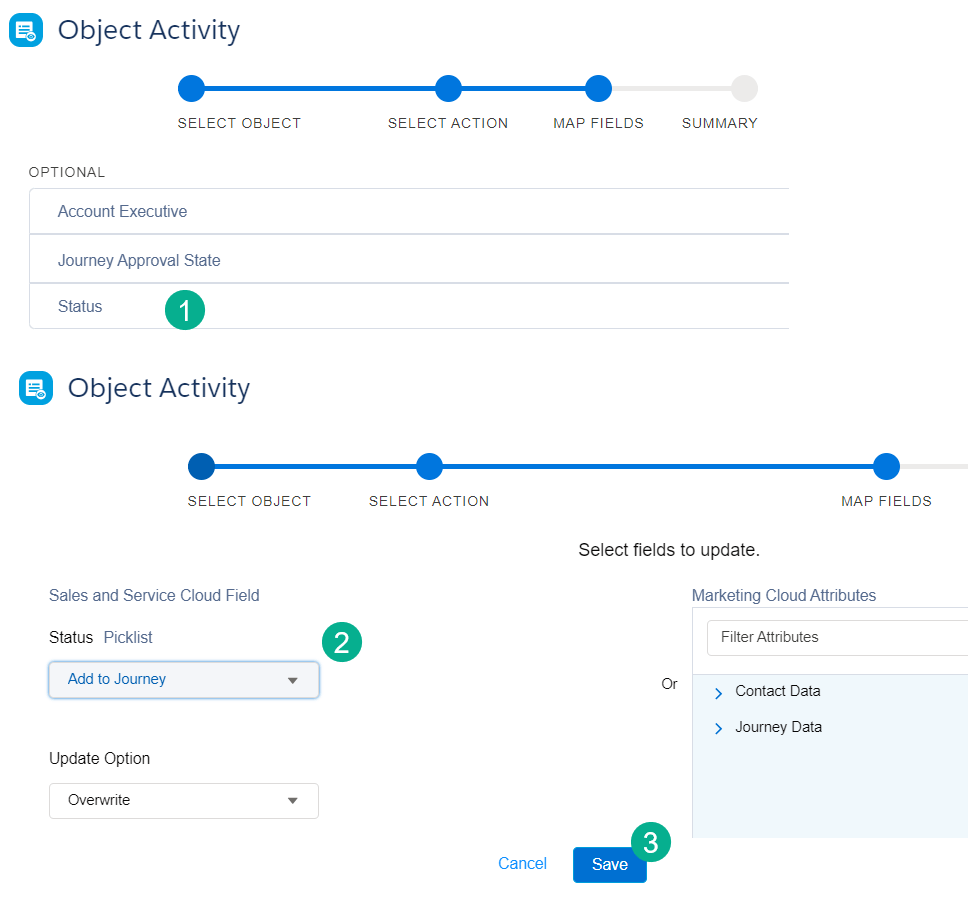Click Select Action step in lower wizard

(429, 467)
